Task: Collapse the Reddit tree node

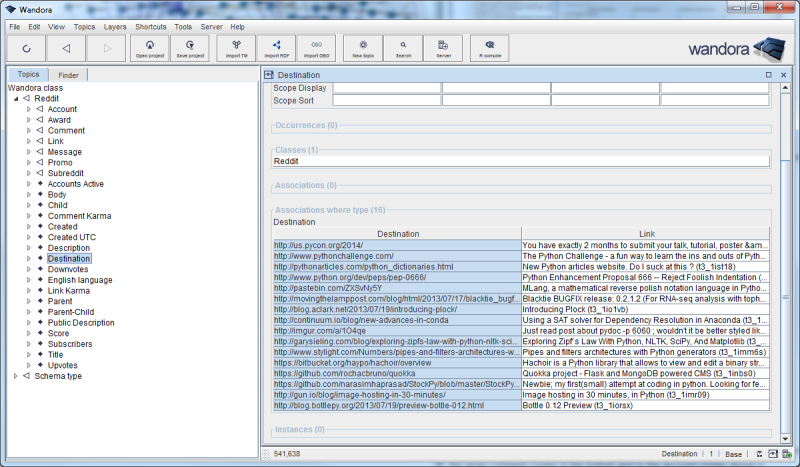Action: click(x=16, y=99)
